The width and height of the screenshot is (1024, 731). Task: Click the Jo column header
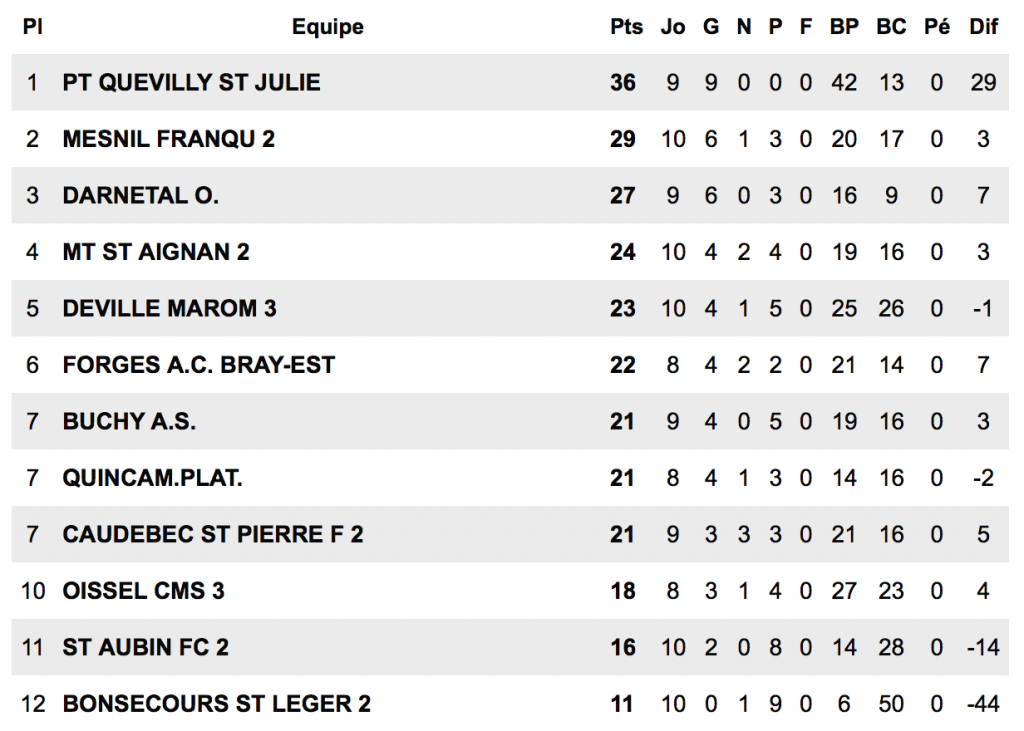[673, 27]
